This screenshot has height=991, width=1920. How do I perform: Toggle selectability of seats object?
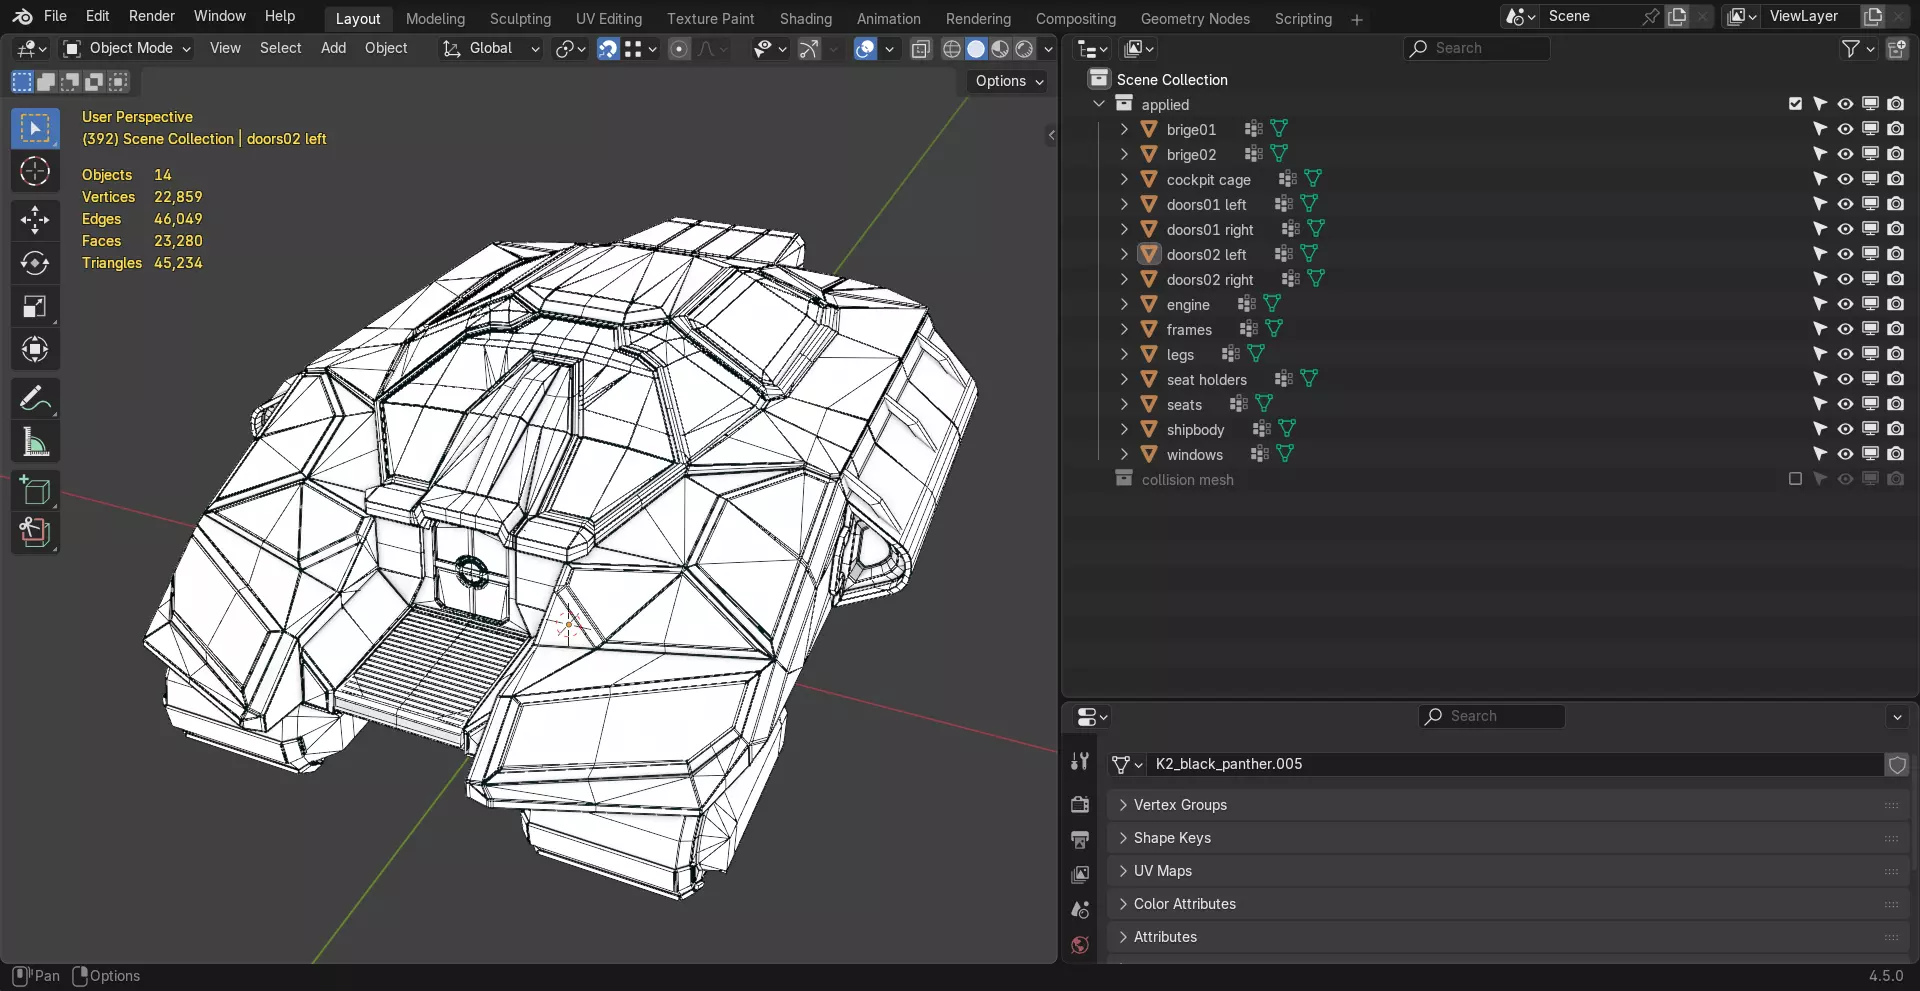[1820, 404]
